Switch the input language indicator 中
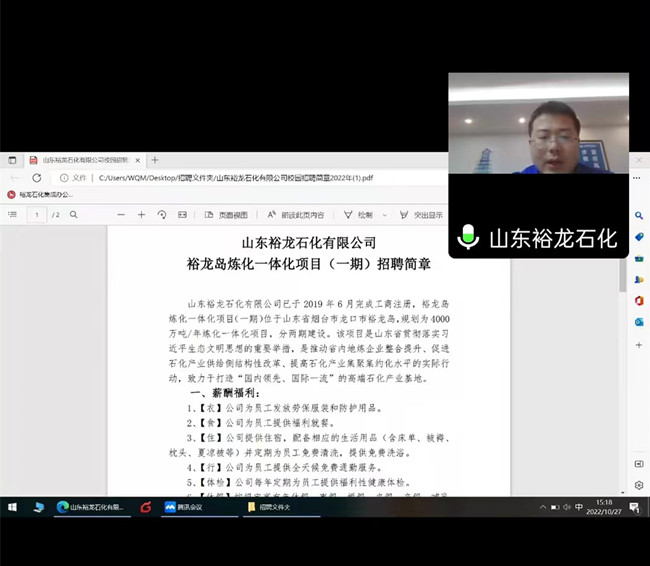 tap(580, 507)
